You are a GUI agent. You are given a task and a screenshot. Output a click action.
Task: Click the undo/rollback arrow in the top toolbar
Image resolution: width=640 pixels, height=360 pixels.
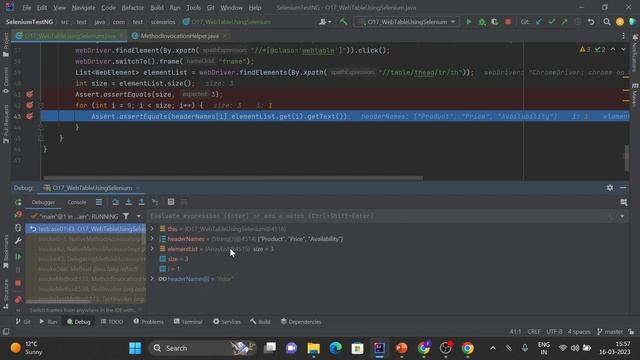point(591,22)
